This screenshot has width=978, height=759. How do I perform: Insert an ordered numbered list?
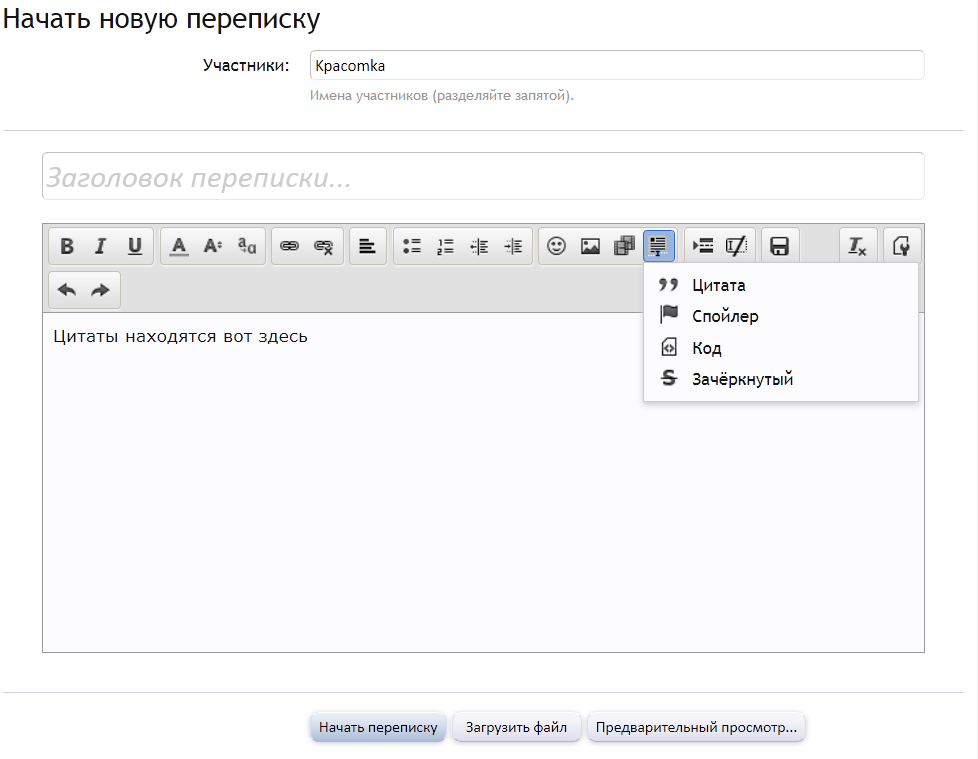tap(445, 246)
